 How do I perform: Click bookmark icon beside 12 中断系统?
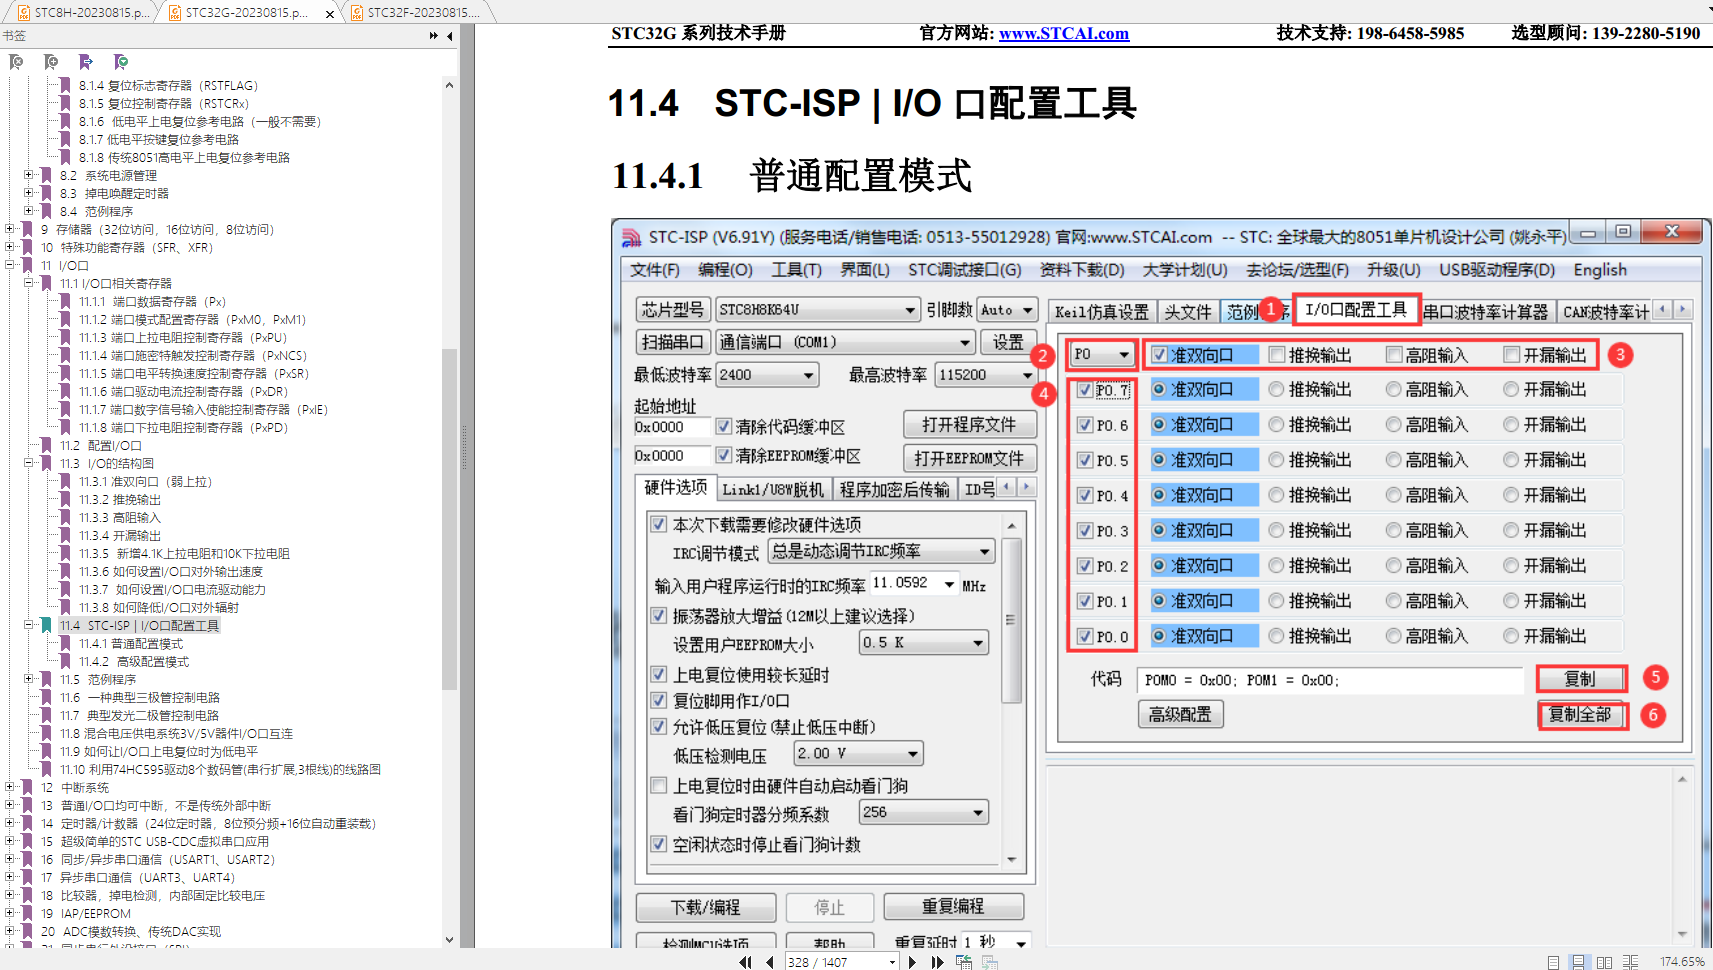click(x=27, y=788)
